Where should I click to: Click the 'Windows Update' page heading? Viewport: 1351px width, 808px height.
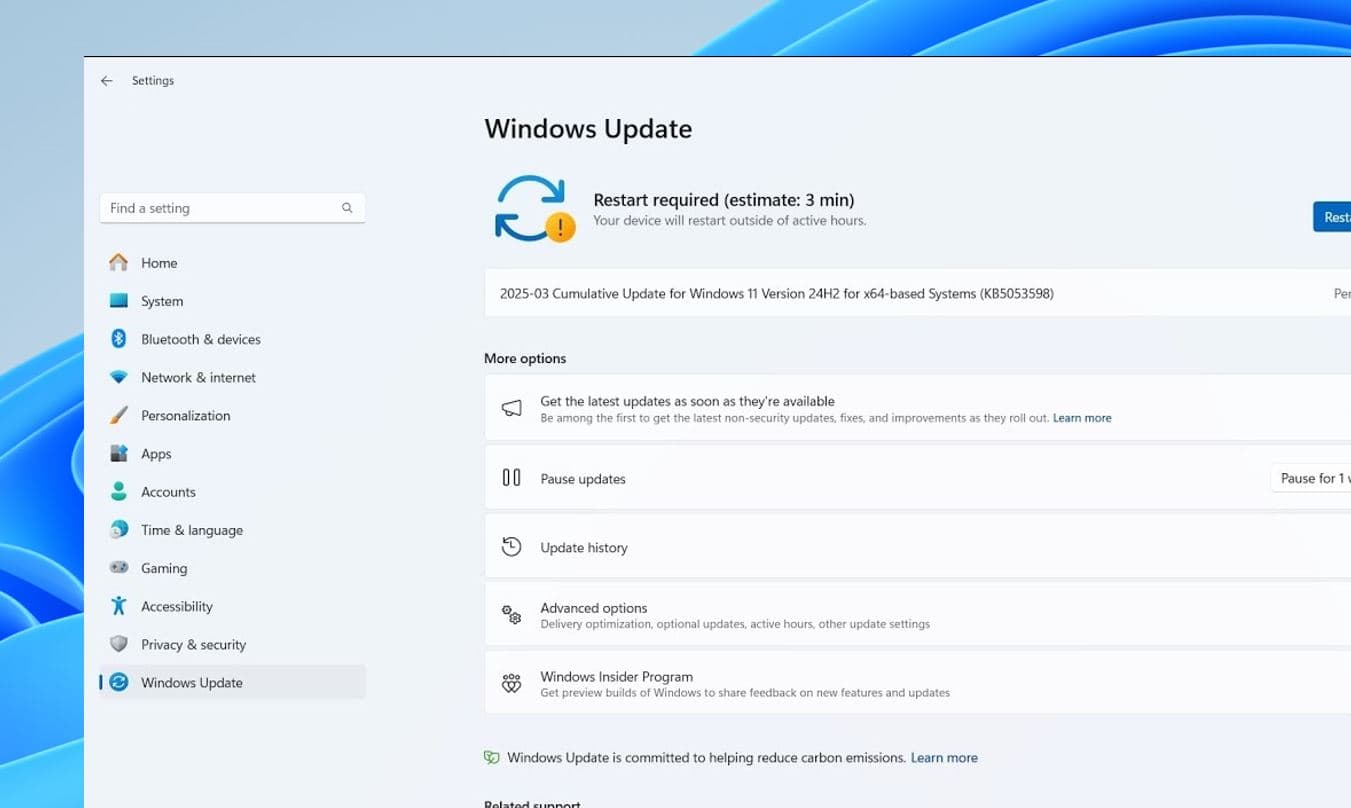pyautogui.click(x=588, y=129)
